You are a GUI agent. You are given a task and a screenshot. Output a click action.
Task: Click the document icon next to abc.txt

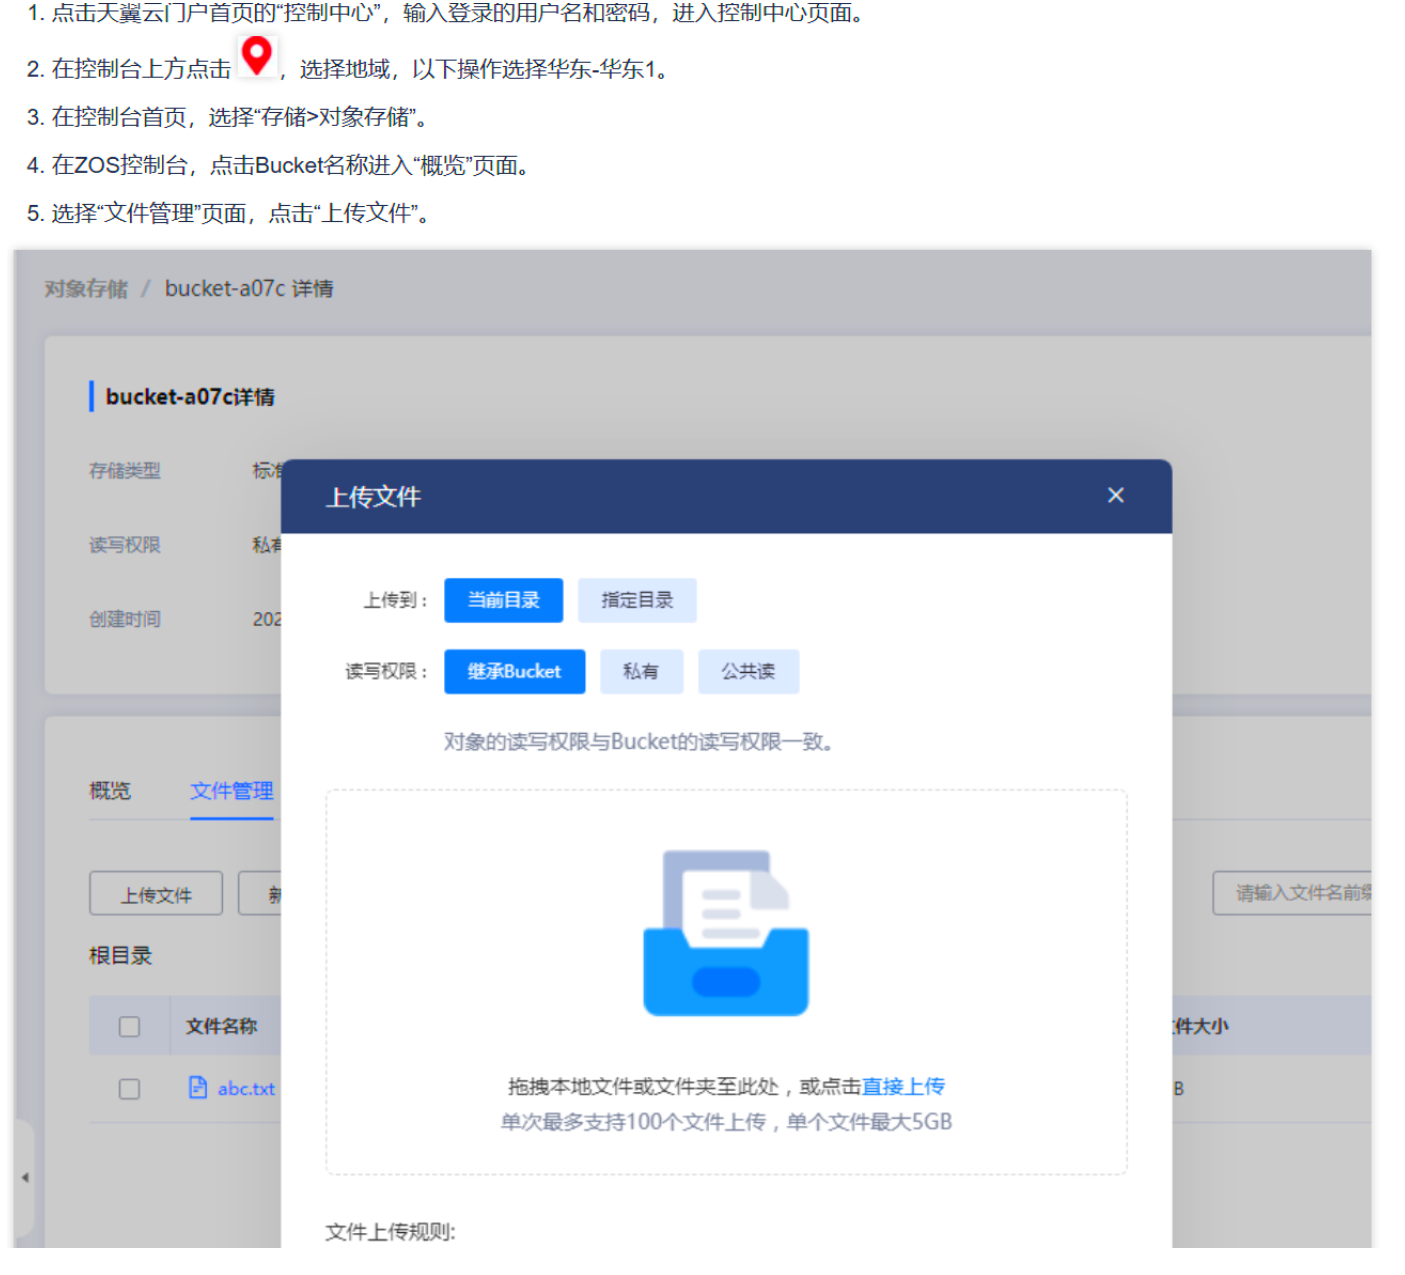[x=198, y=1089]
